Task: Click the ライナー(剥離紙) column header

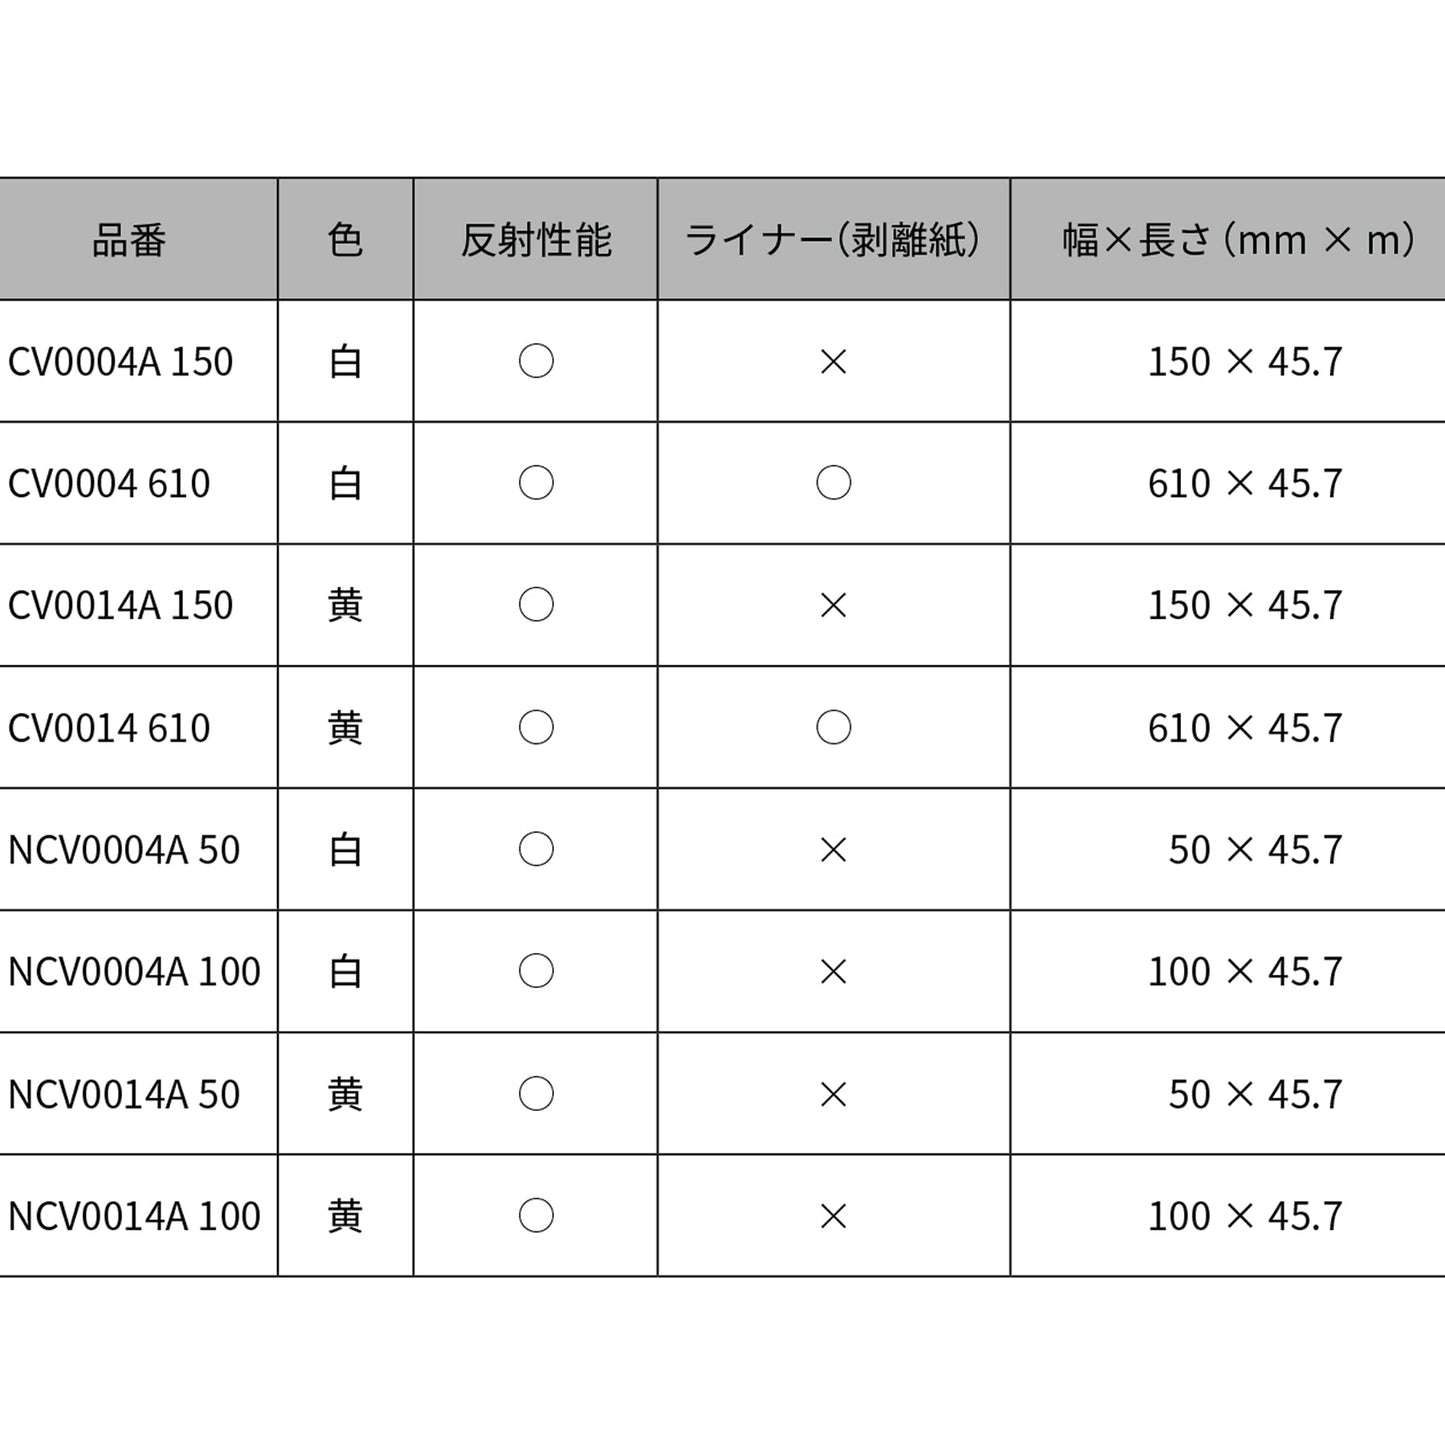Action: (x=833, y=240)
